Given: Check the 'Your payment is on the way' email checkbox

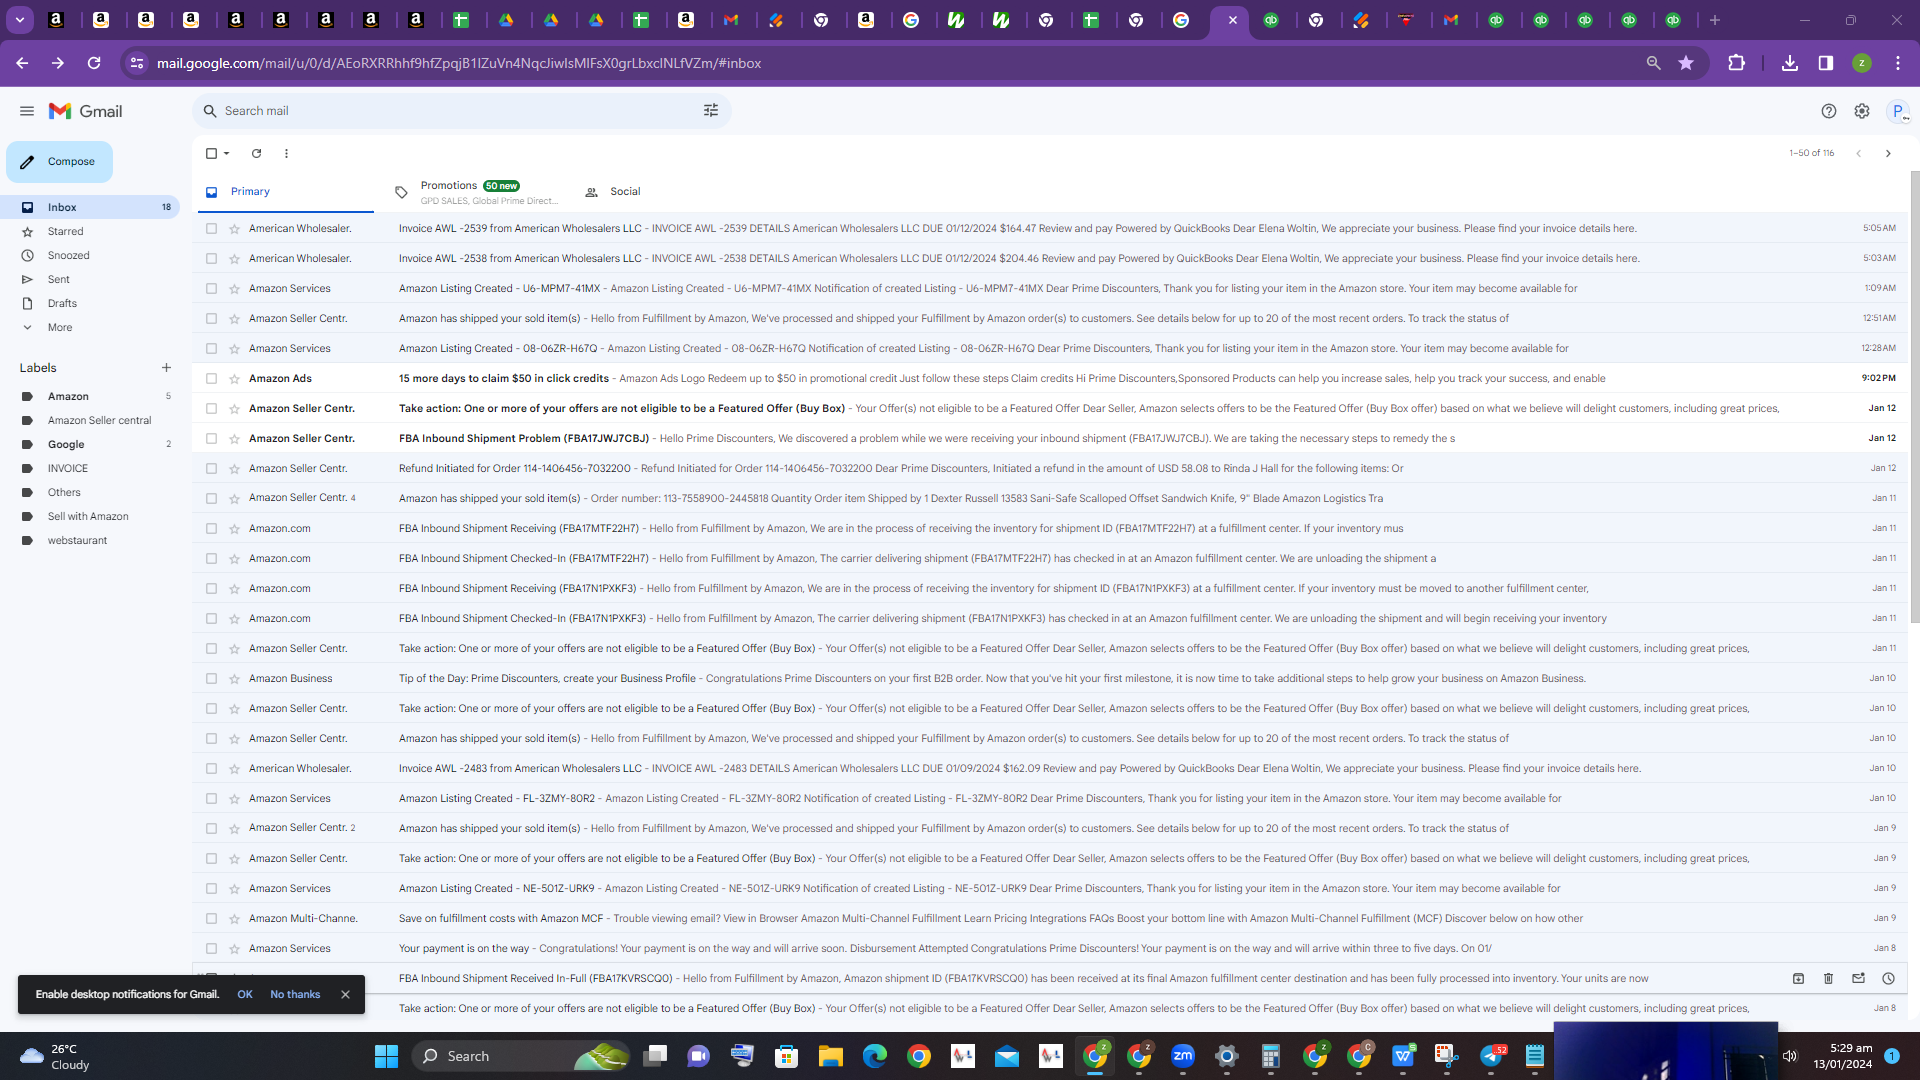Looking at the screenshot, I should [211, 948].
